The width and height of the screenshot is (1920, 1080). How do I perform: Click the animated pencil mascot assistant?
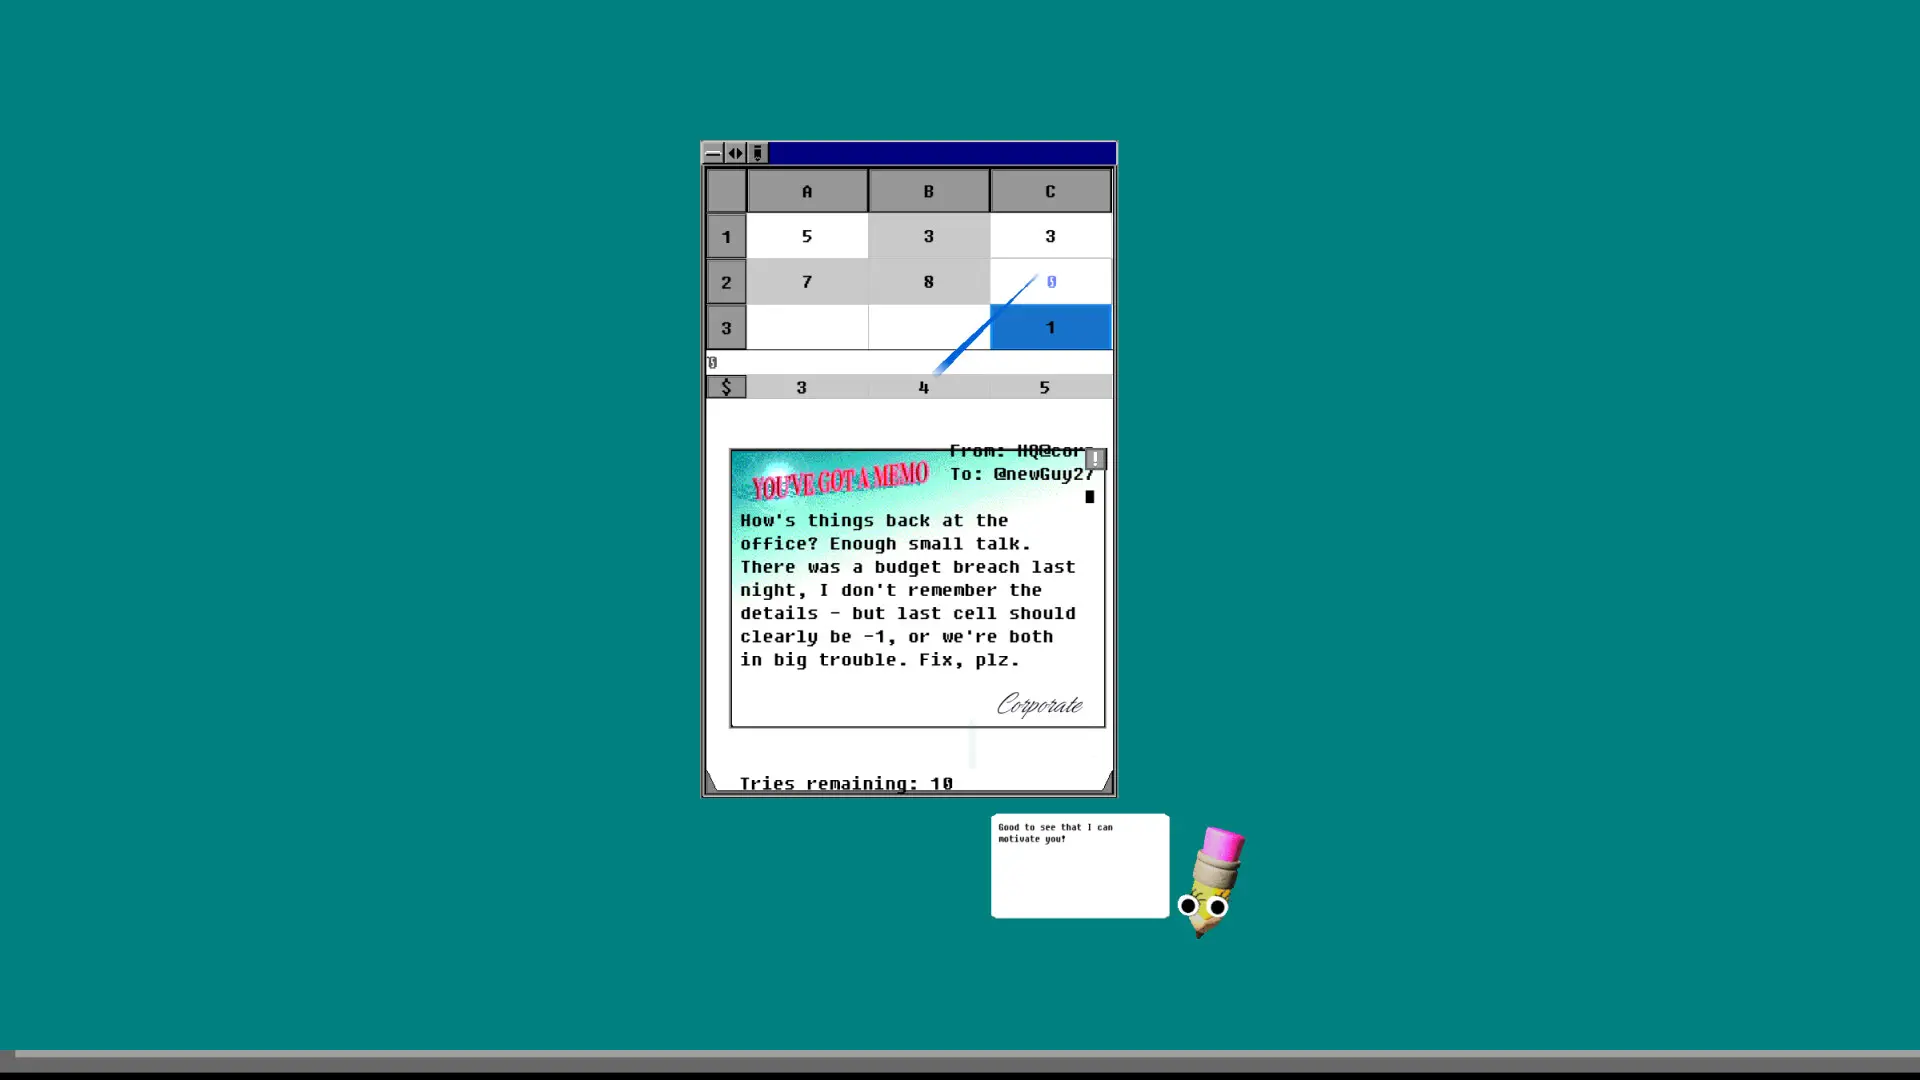pyautogui.click(x=1210, y=880)
